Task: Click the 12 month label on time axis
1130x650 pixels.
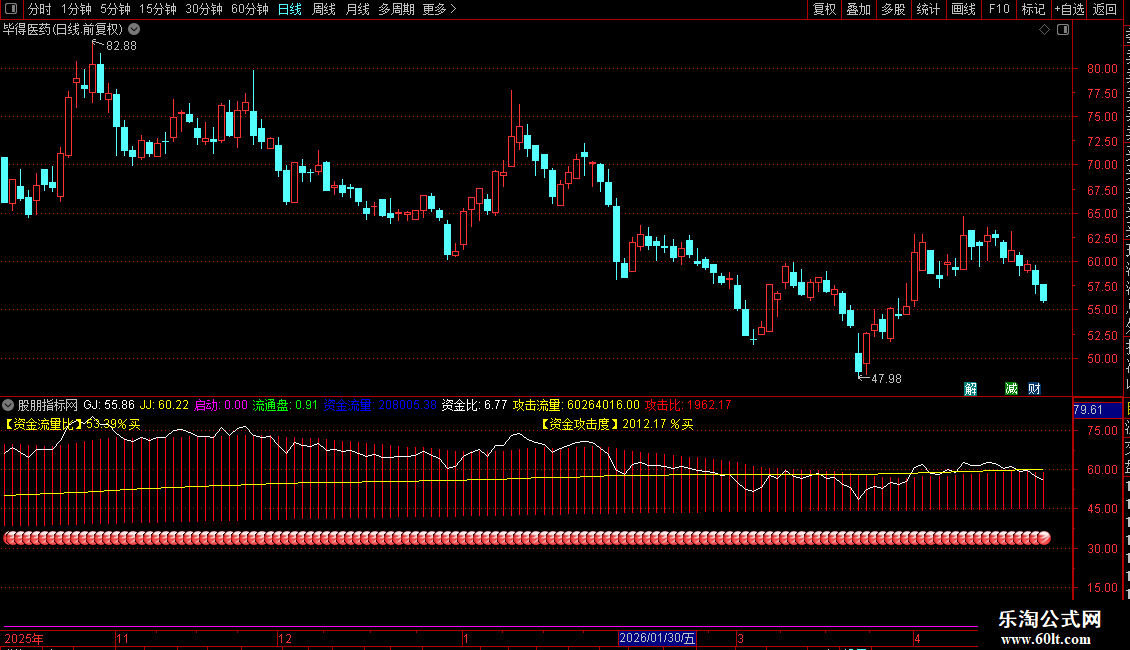Action: point(285,638)
